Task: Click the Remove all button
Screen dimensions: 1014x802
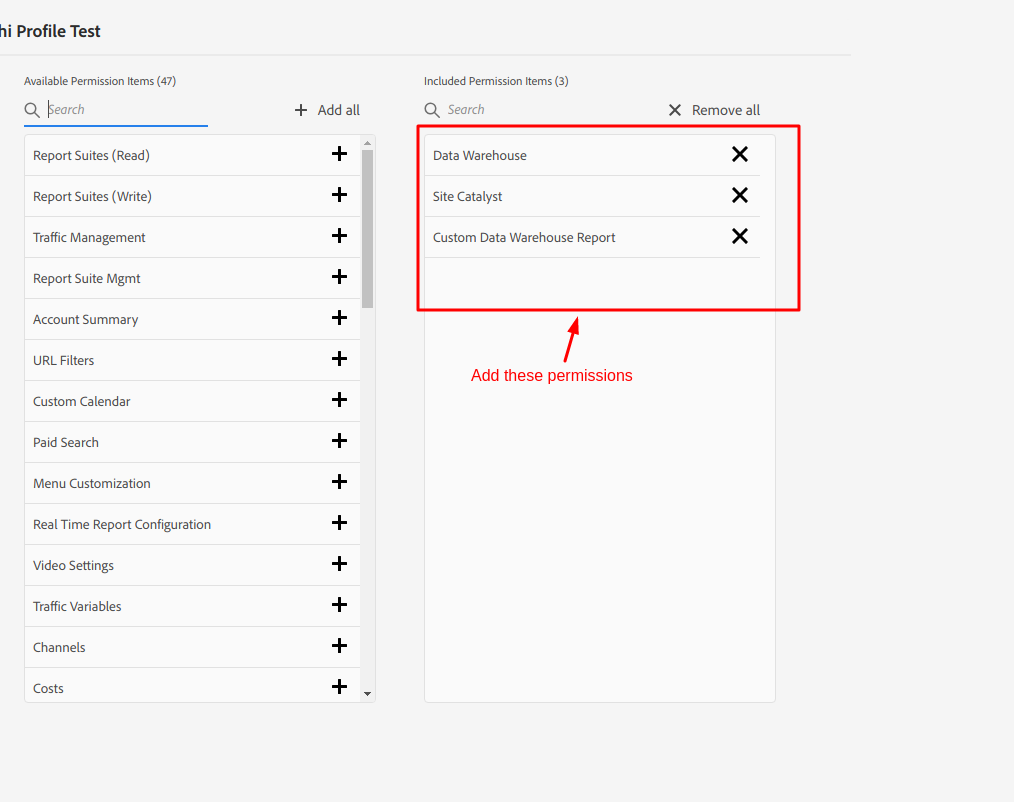Action: coord(713,110)
